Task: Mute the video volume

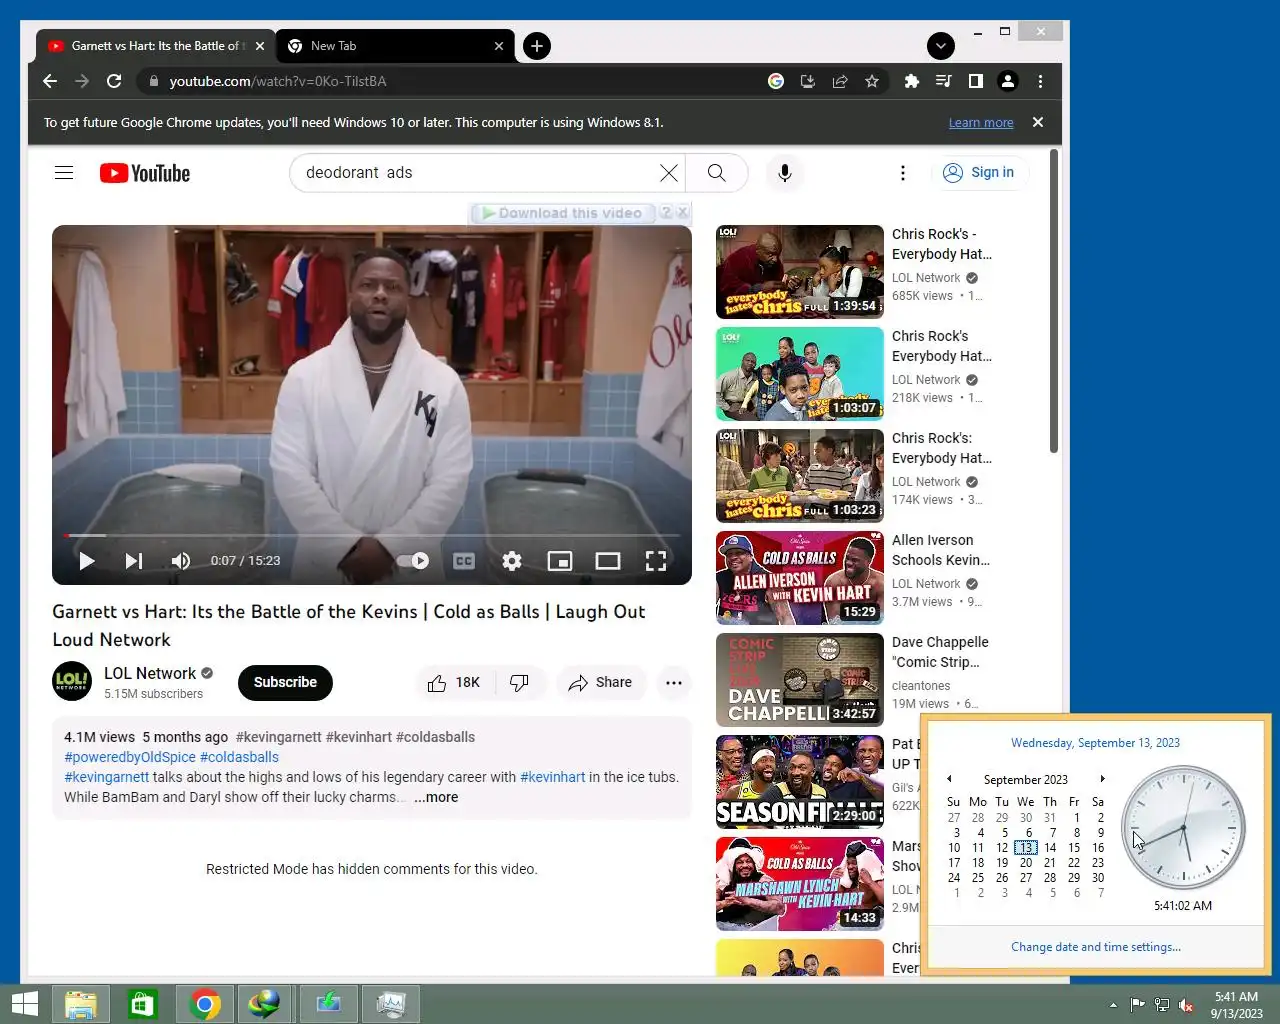Action: tap(181, 561)
